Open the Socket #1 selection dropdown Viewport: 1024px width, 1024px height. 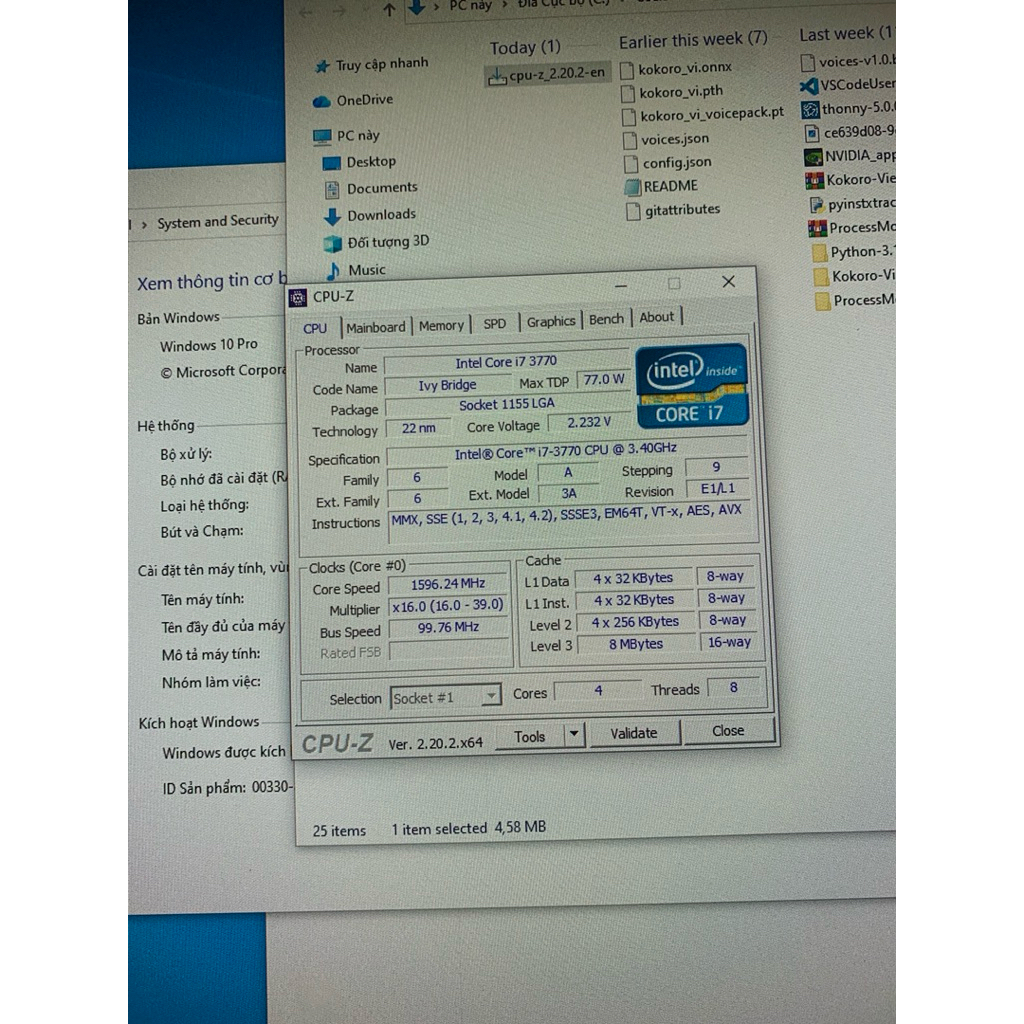click(445, 697)
